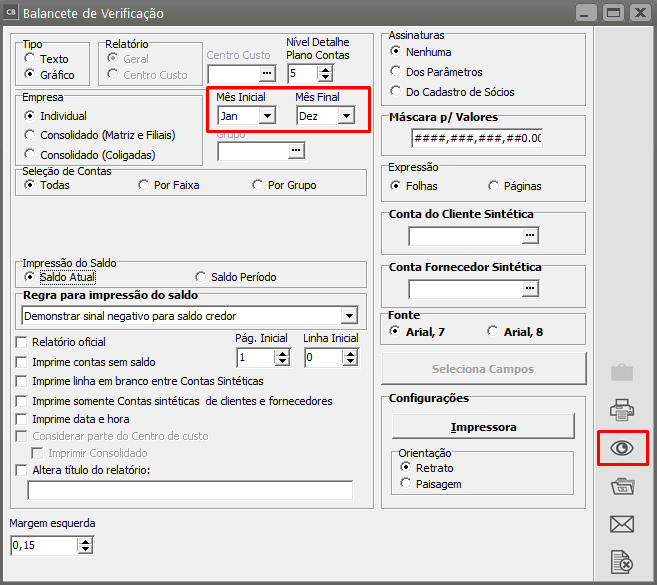Click the document with X icon
Screen dimensions: 657x585
pyautogui.click(x=622, y=562)
